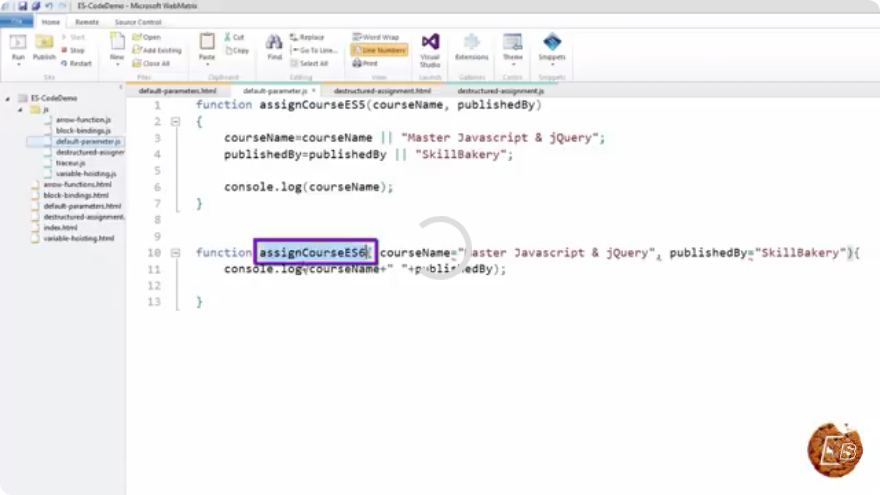Click the Restart site button
Viewport: 880px width, 495px height.
coord(76,63)
